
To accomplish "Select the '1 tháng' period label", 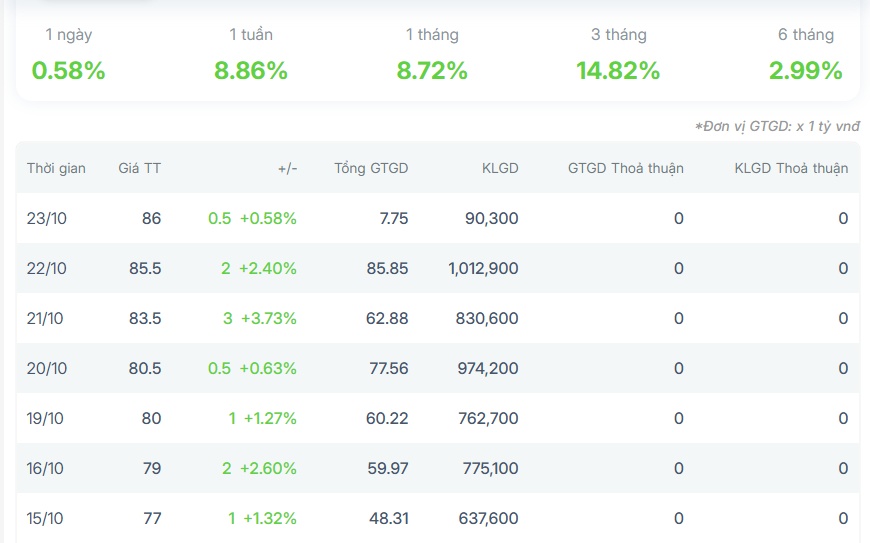I will point(432,35).
